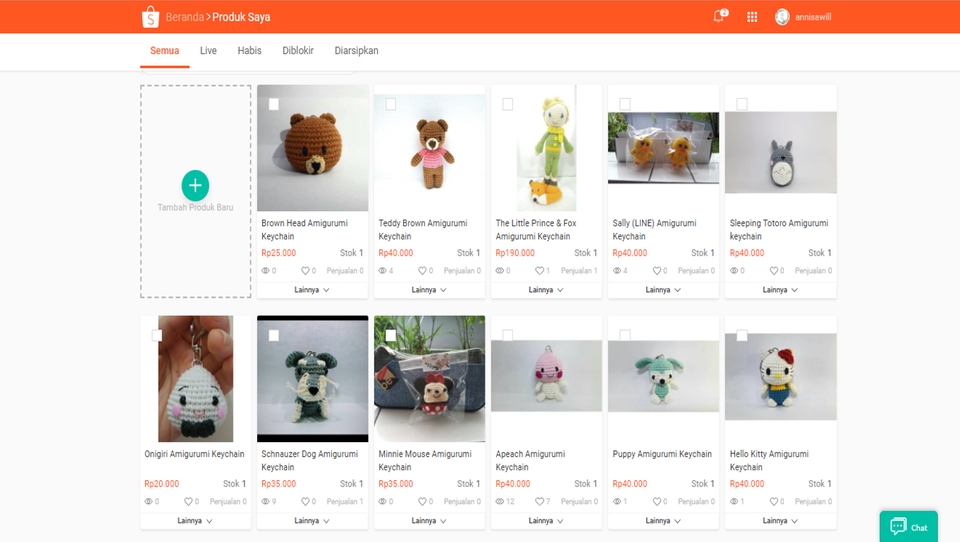Switch to the Live tab
Viewport: 960px width, 542px height.
(x=208, y=51)
